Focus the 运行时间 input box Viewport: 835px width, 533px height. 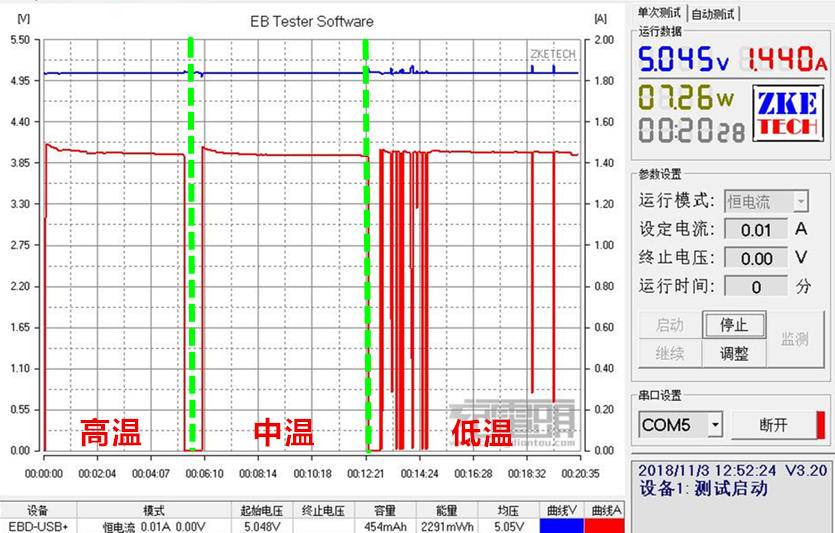(755, 287)
